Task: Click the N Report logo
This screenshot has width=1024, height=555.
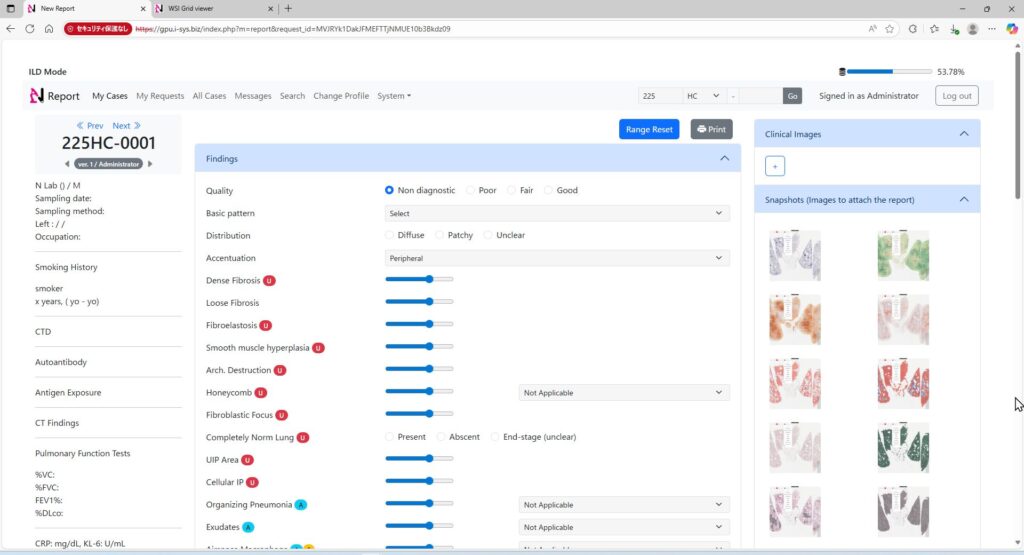Action: pos(55,96)
